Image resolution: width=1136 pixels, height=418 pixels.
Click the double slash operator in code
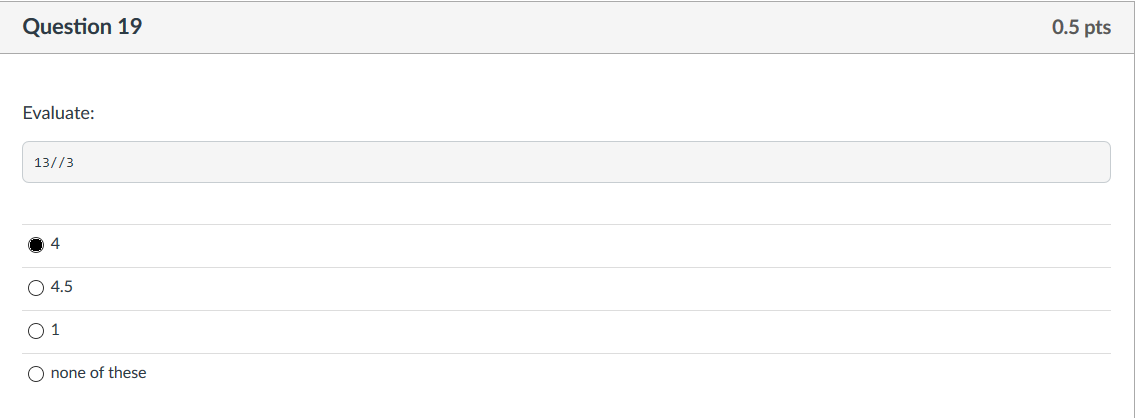click(58, 162)
